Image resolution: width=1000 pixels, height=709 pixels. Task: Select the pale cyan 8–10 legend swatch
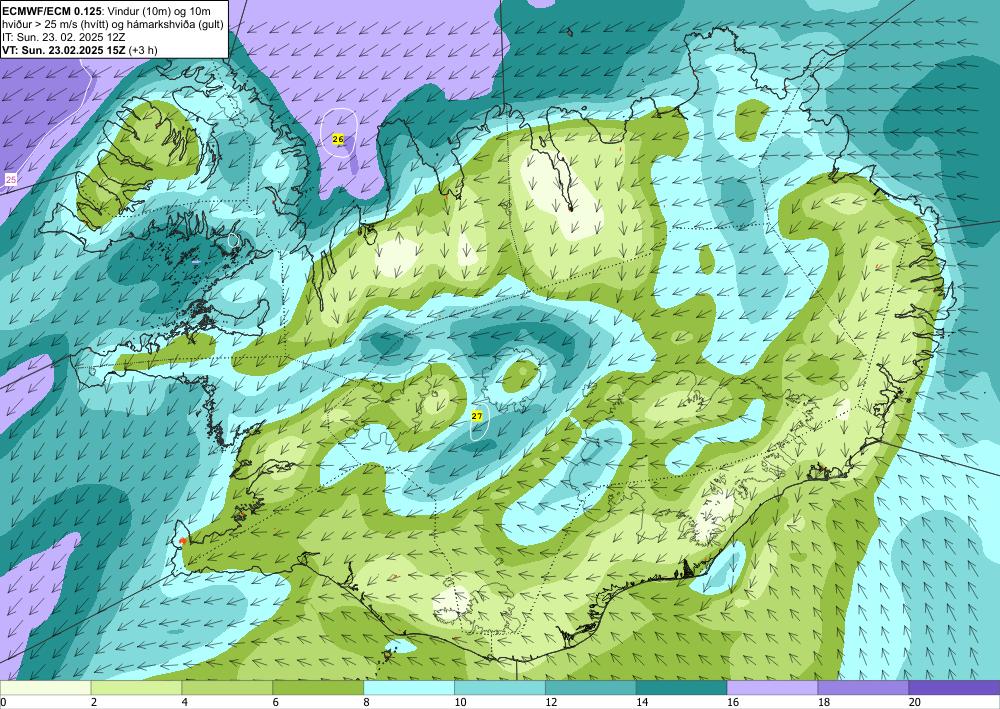click(409, 687)
